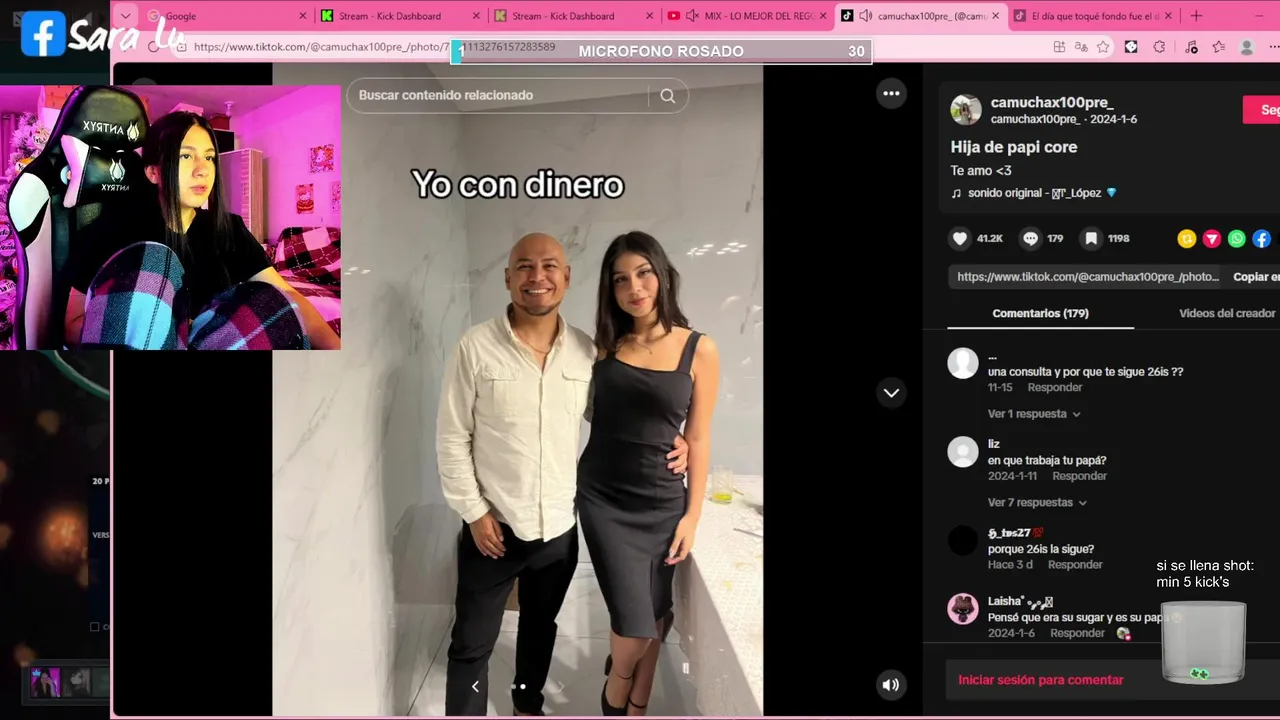Click the like count 41.2K
The image size is (1280, 720).
click(990, 238)
